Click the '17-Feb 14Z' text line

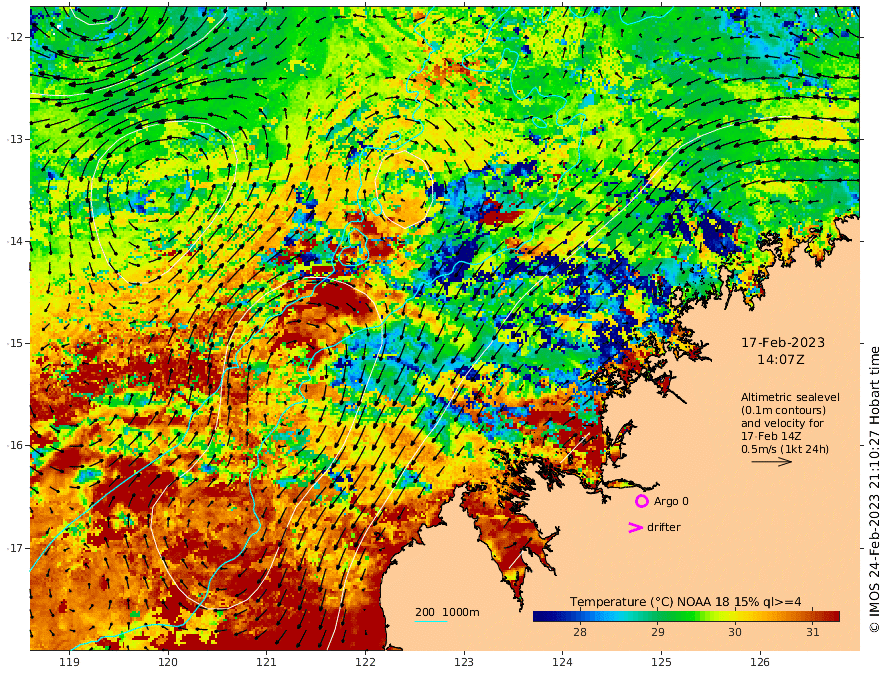[x=771, y=436]
